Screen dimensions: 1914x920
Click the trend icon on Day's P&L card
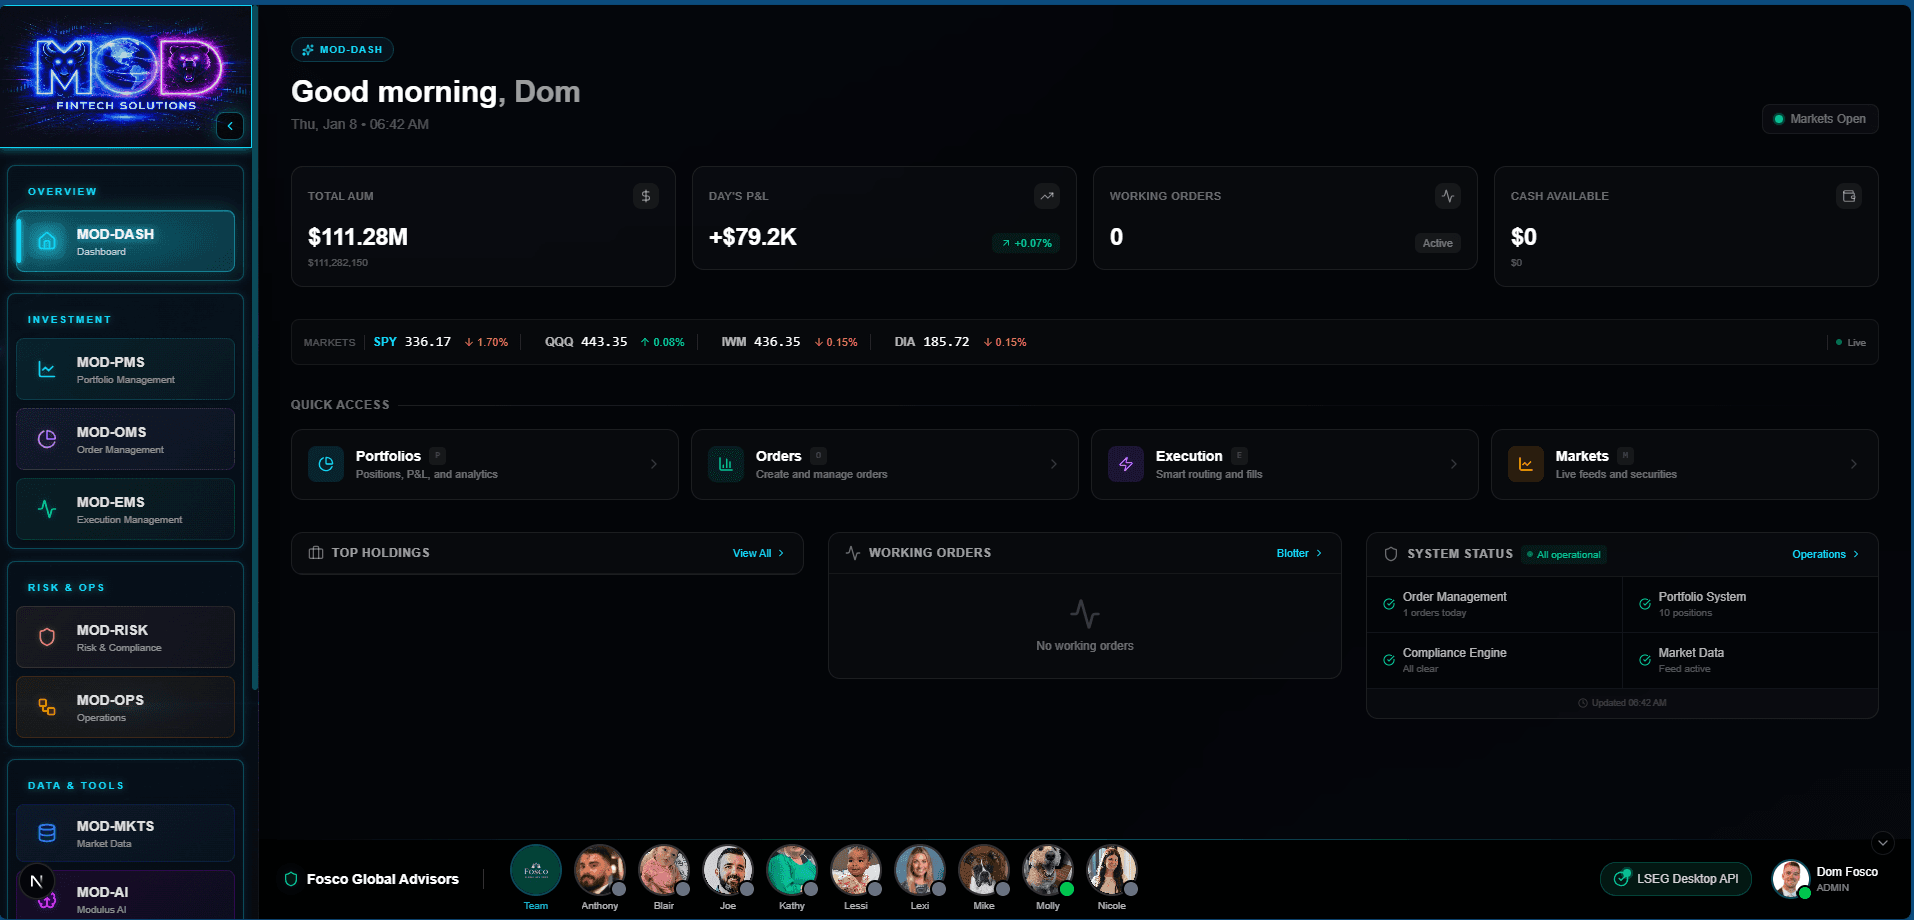click(x=1046, y=196)
